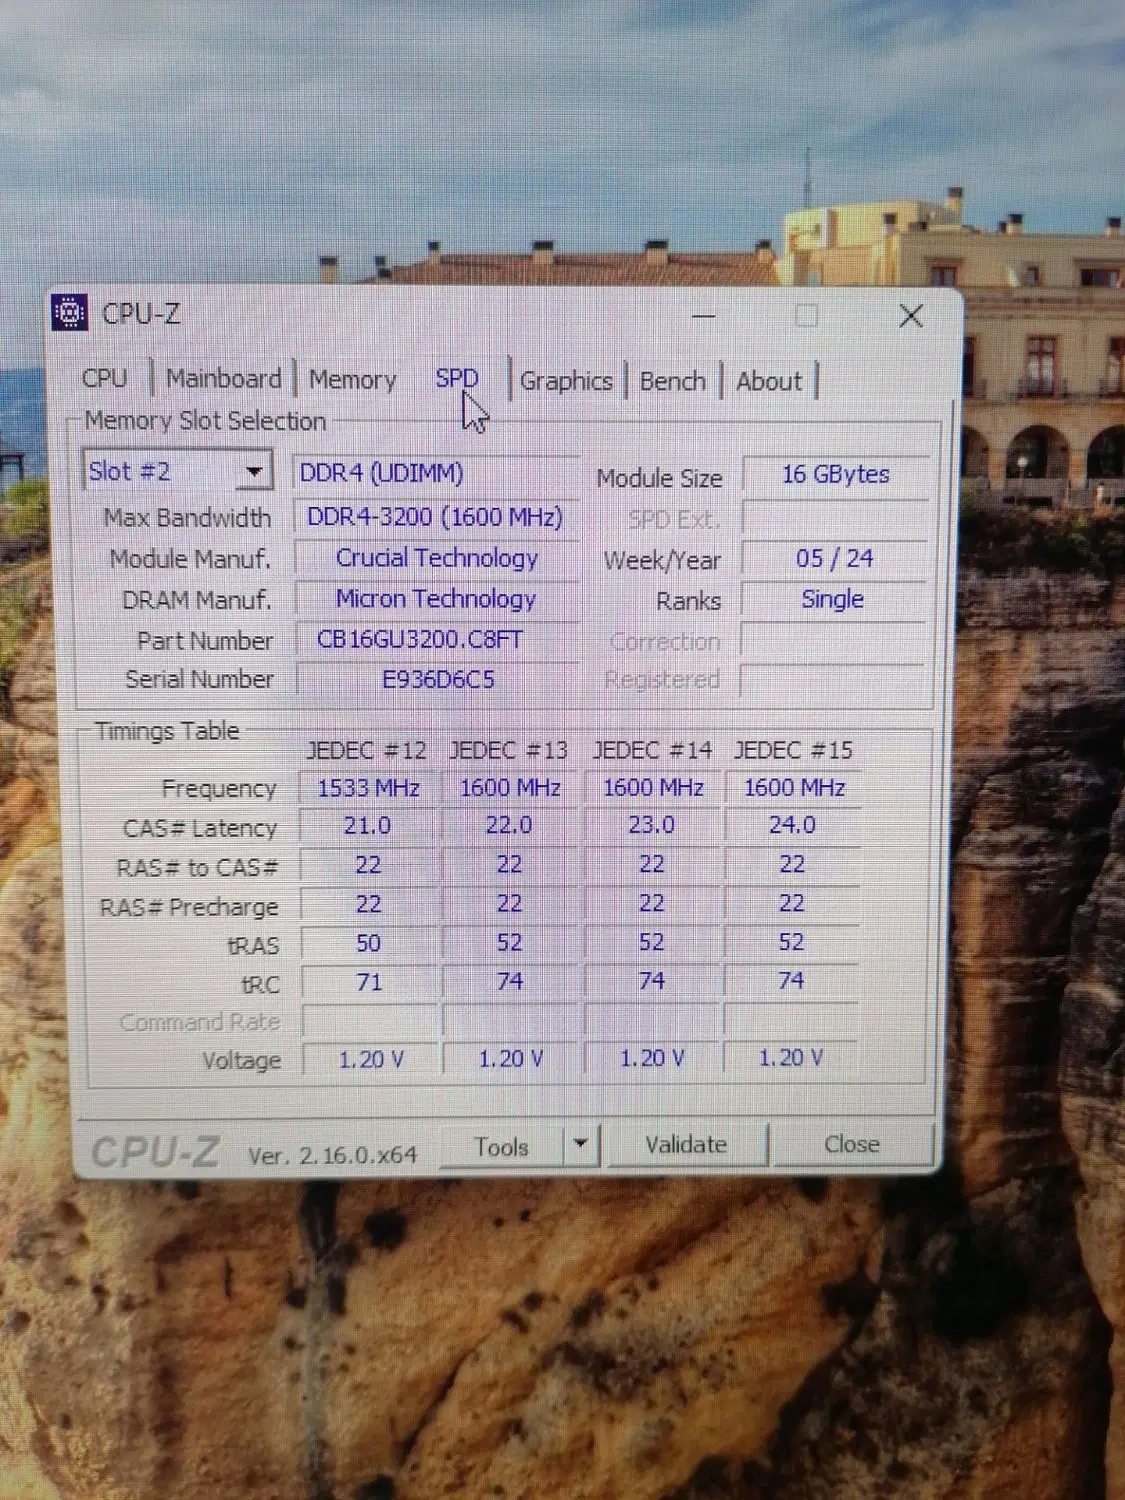Screen dimensions: 1125x1500
Task: Click the JEDEC #15 column header
Action: coord(793,750)
